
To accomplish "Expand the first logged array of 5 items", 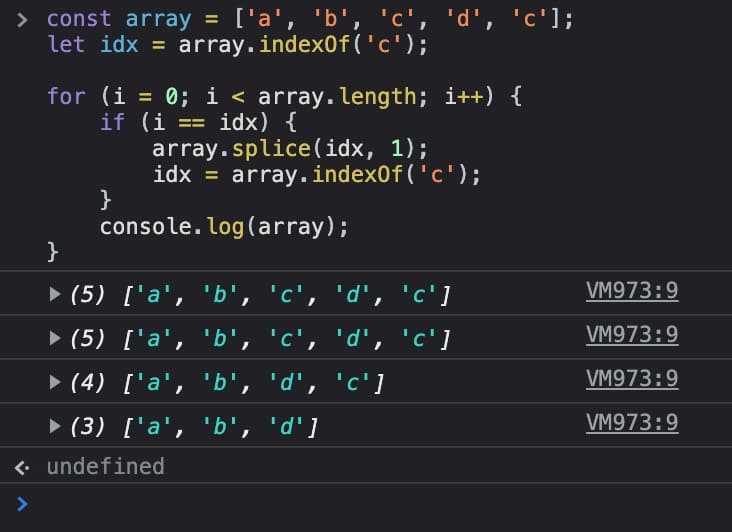I will [55, 294].
